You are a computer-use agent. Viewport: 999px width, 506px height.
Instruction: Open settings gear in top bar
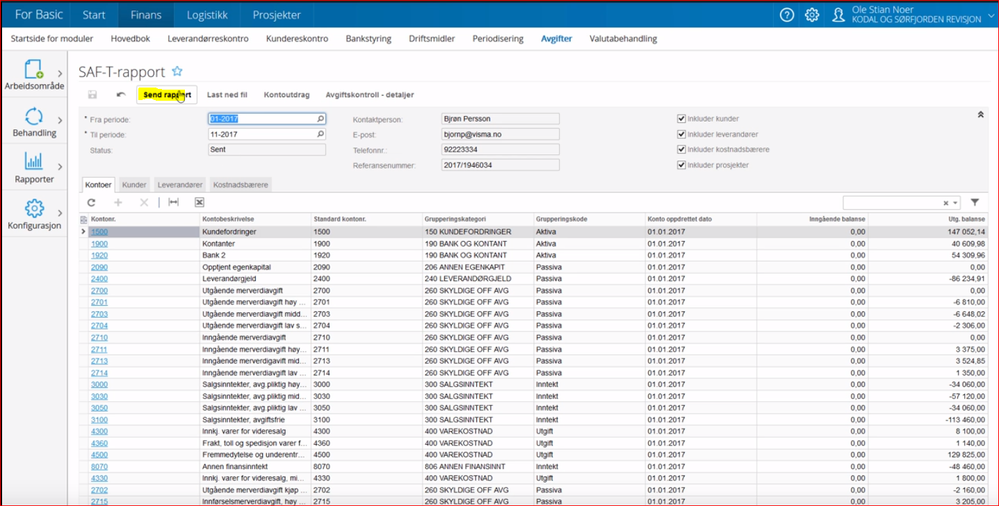[812, 15]
